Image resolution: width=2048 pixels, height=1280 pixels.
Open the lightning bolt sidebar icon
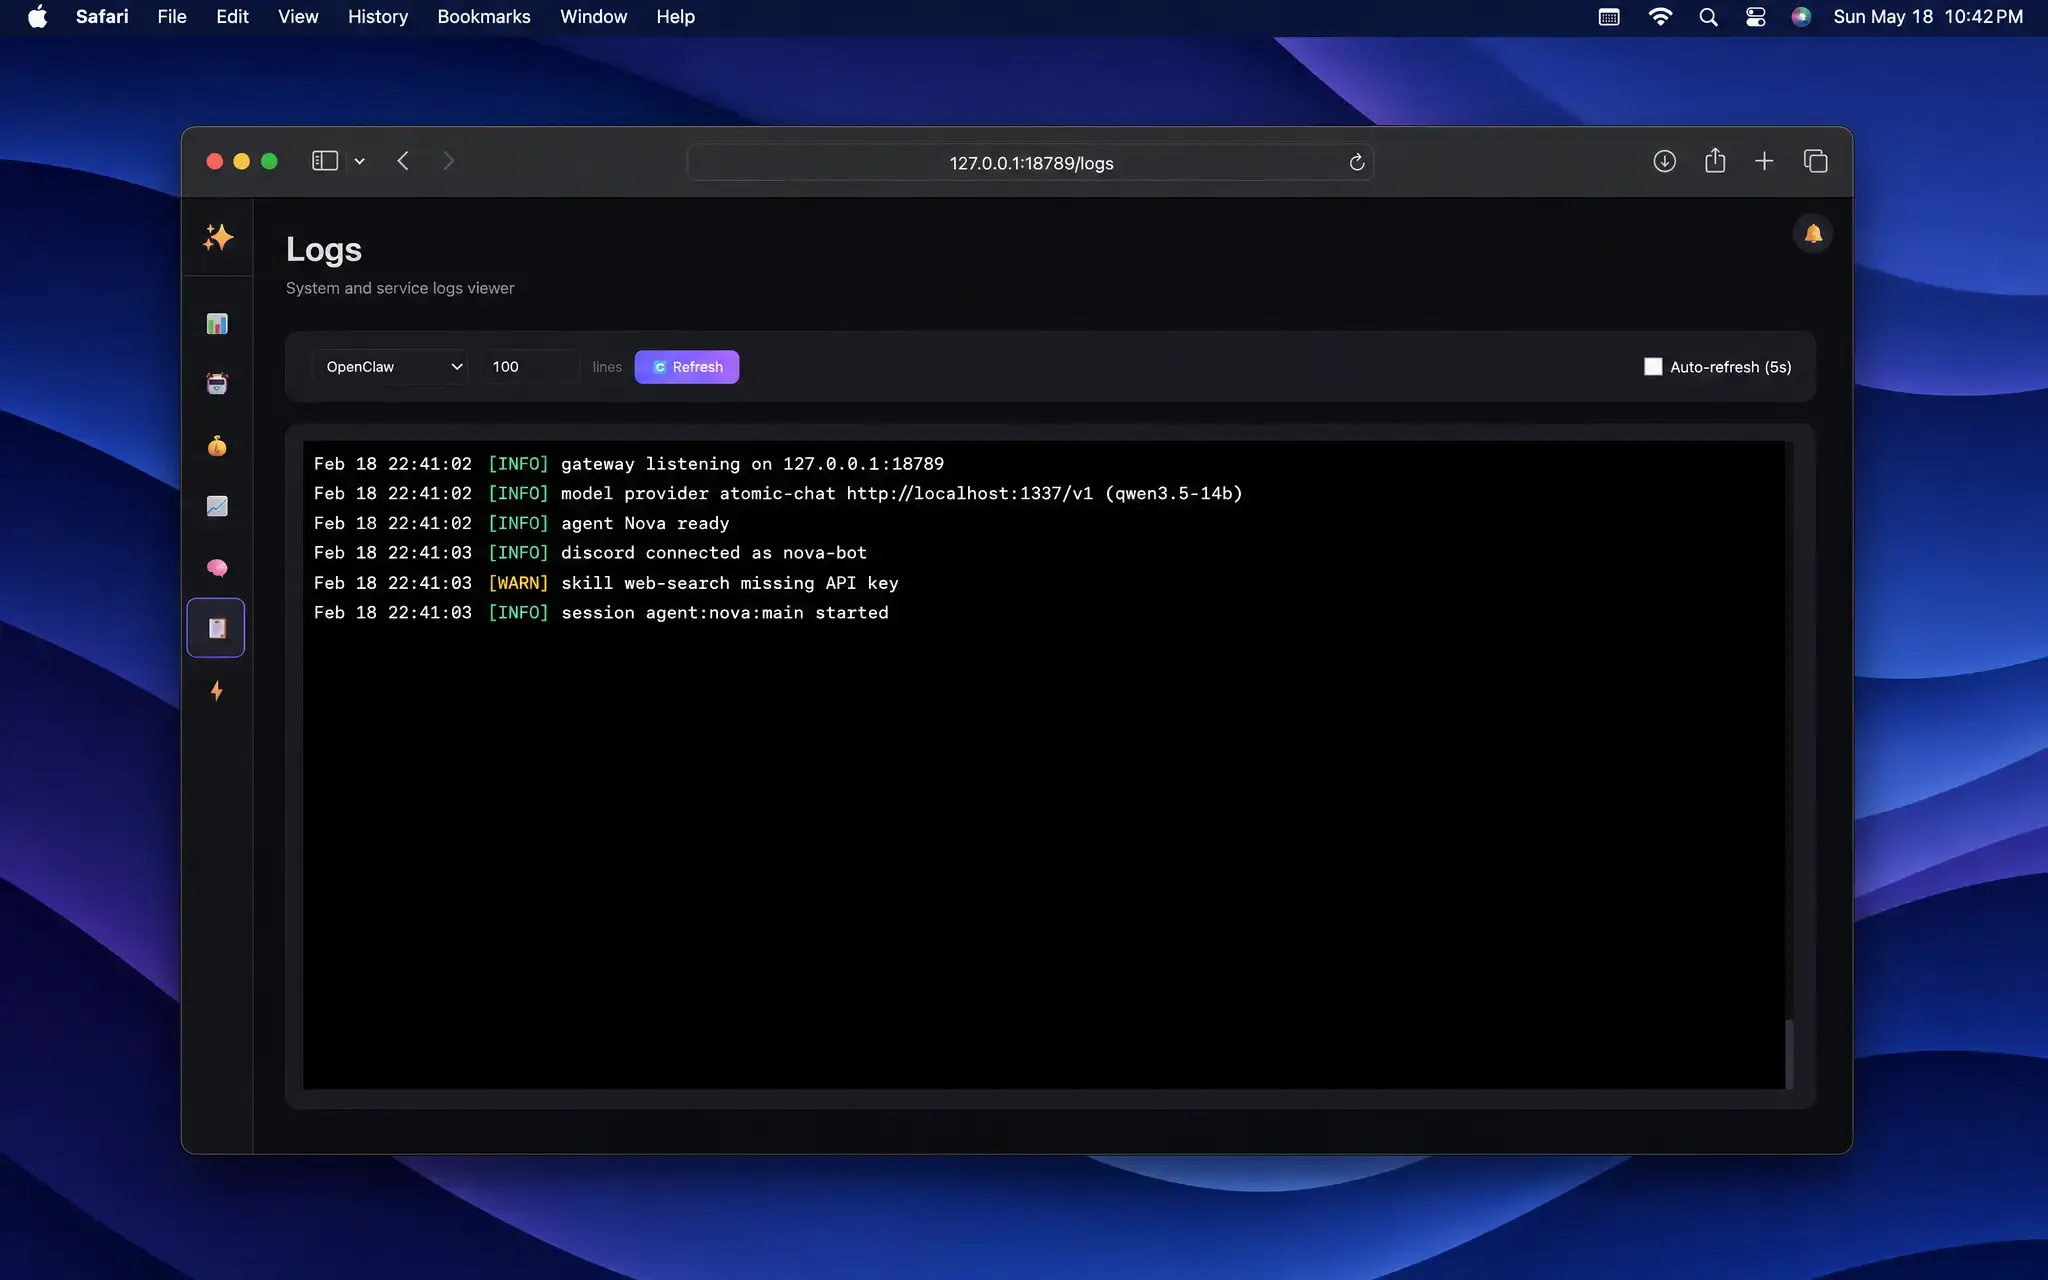217,690
